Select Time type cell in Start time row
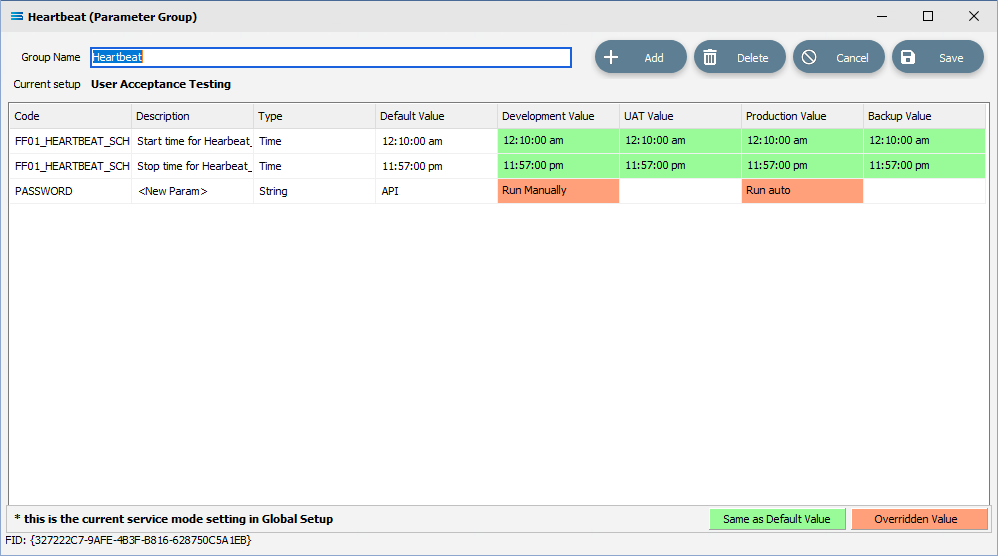This screenshot has height=556, width=998. (314, 141)
